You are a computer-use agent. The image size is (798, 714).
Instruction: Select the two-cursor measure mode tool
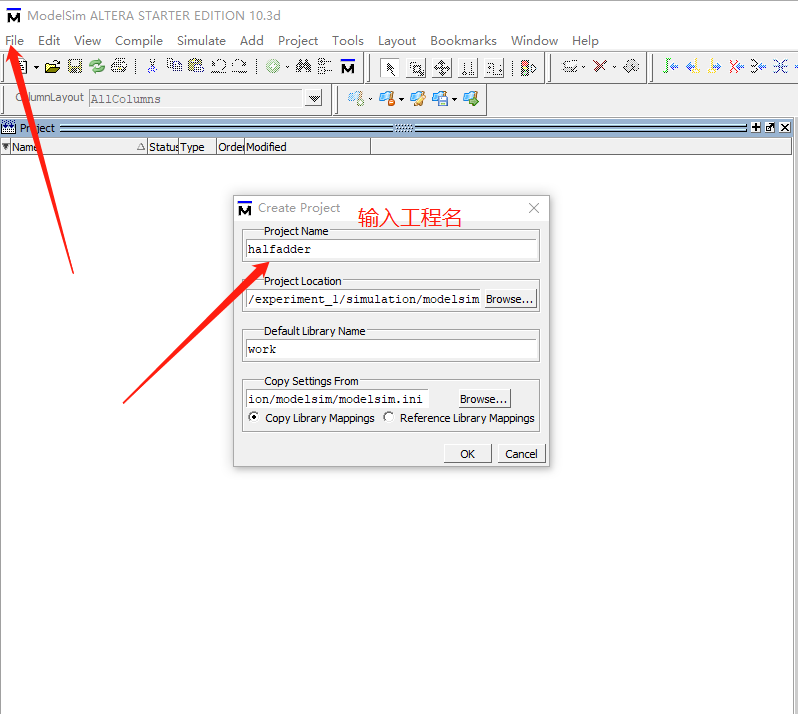[x=468, y=68]
